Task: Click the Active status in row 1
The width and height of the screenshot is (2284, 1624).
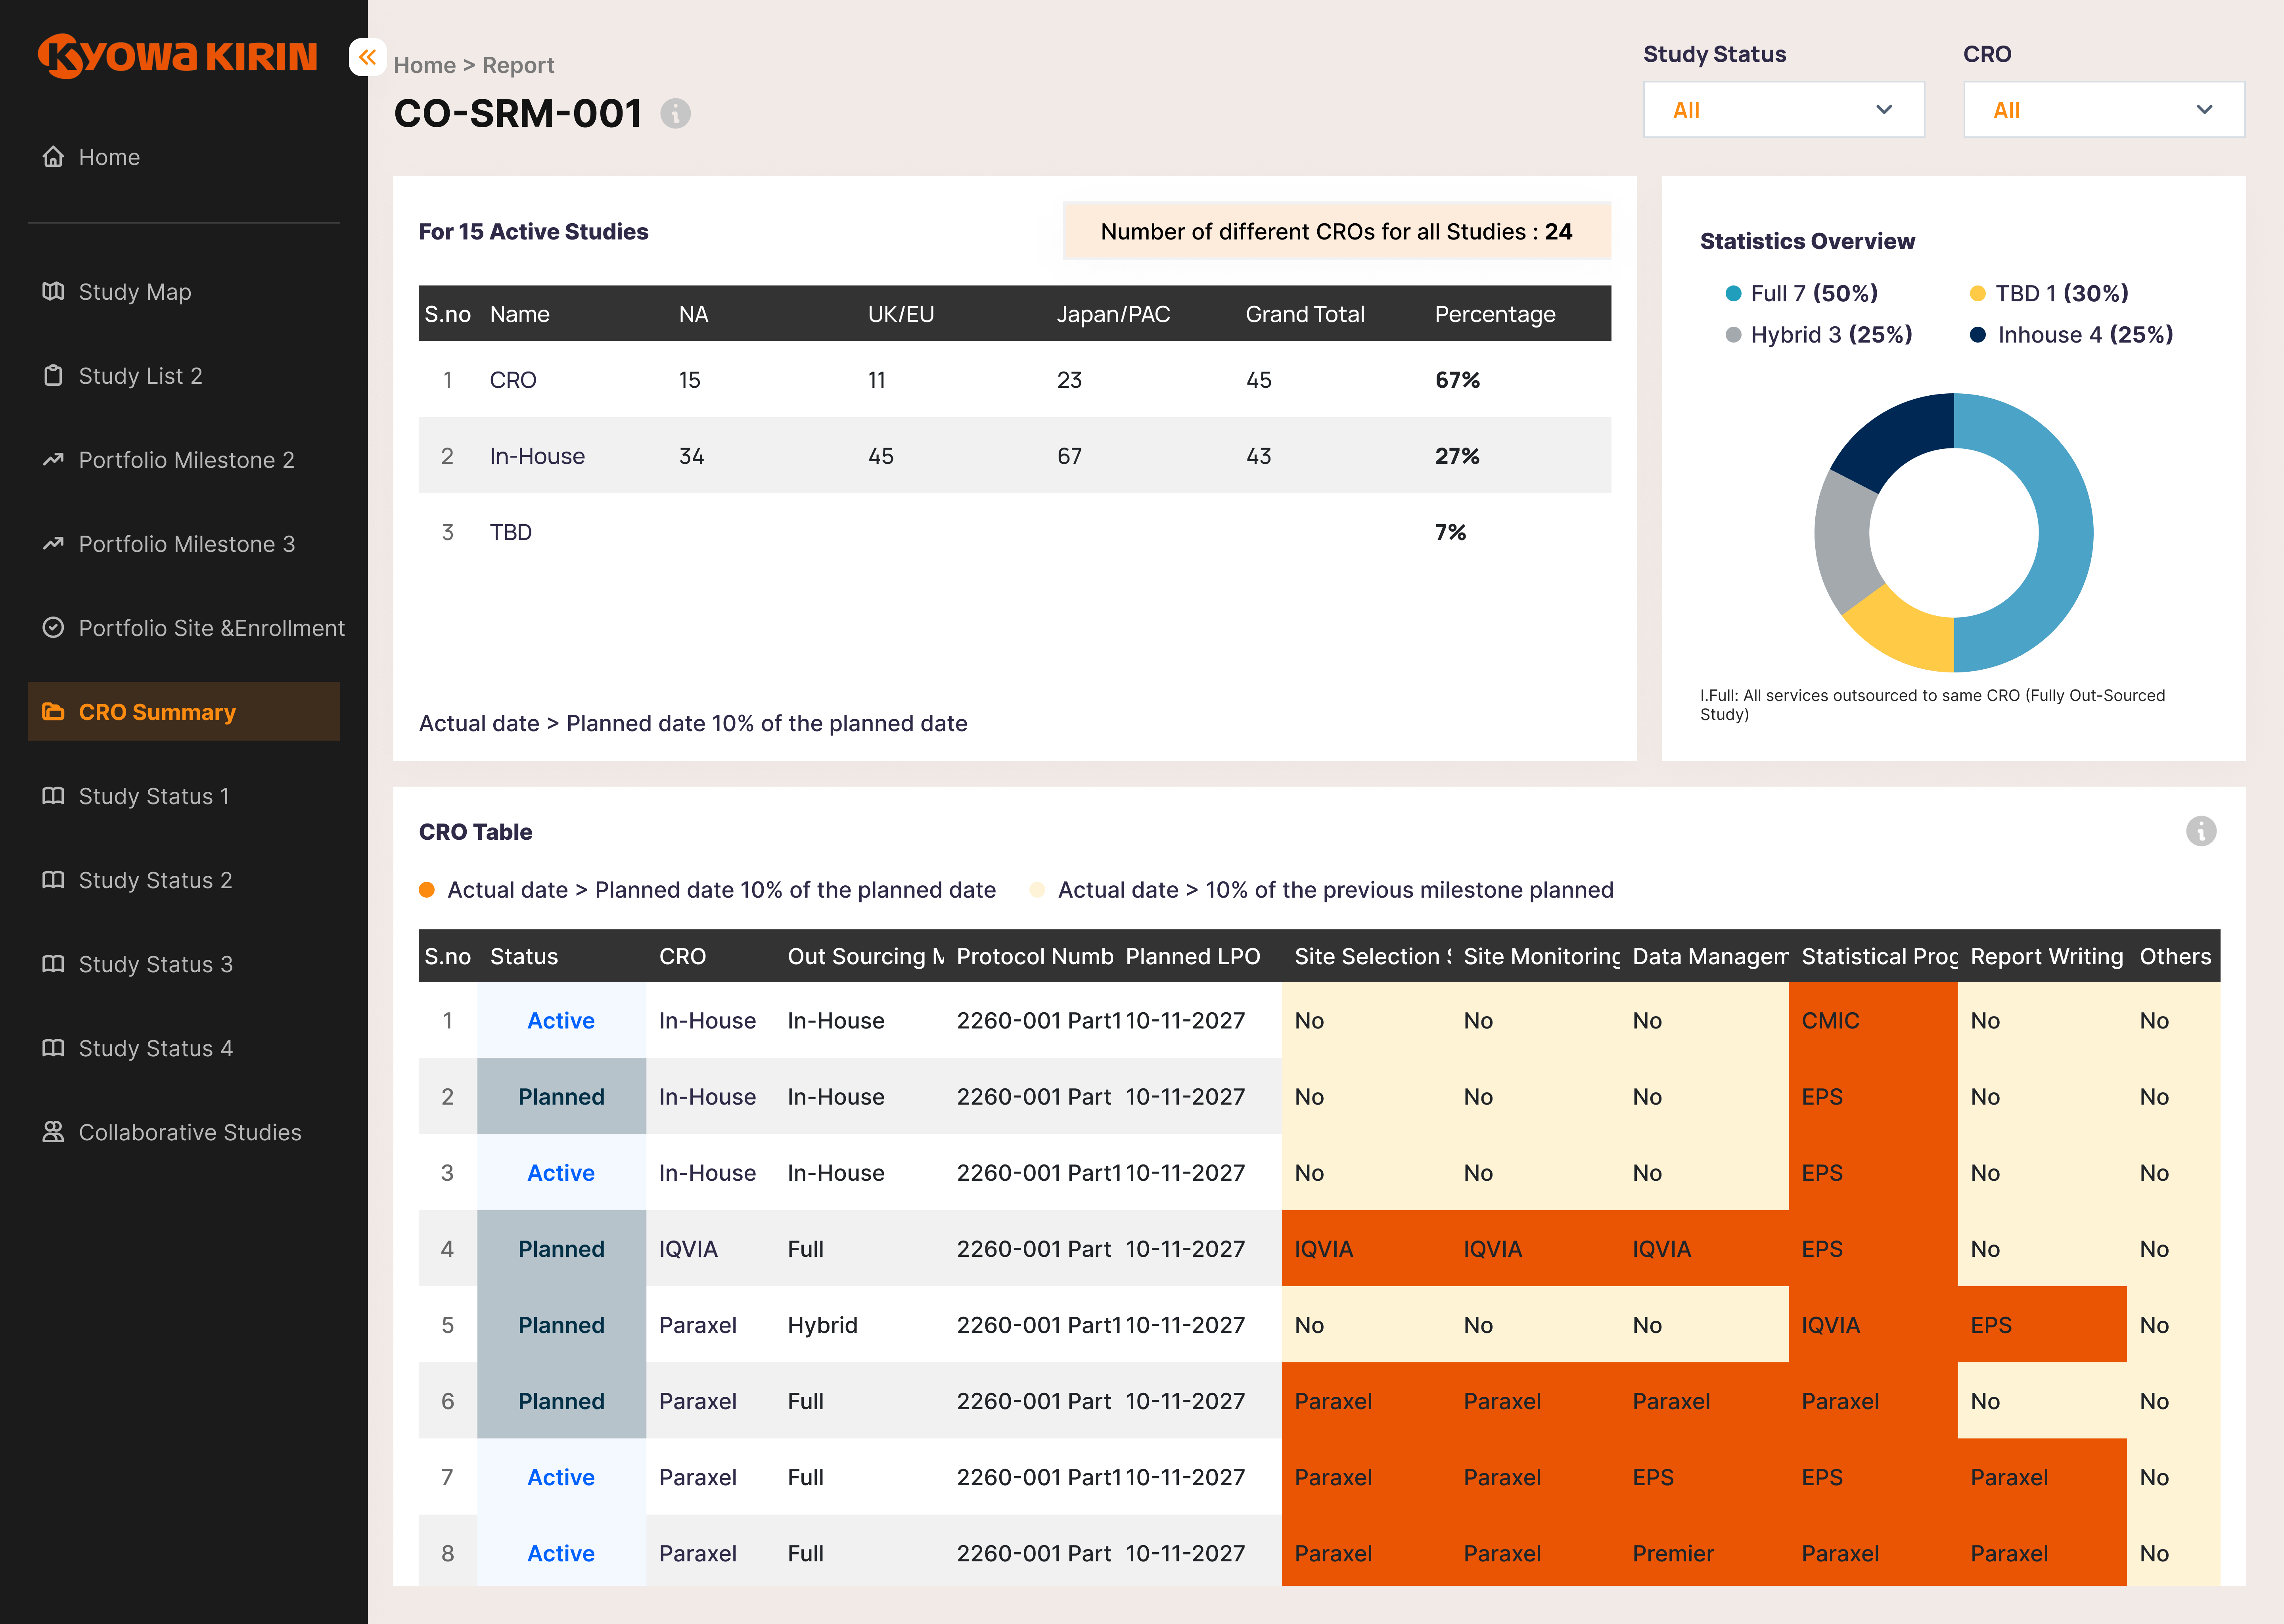Action: click(x=561, y=1020)
